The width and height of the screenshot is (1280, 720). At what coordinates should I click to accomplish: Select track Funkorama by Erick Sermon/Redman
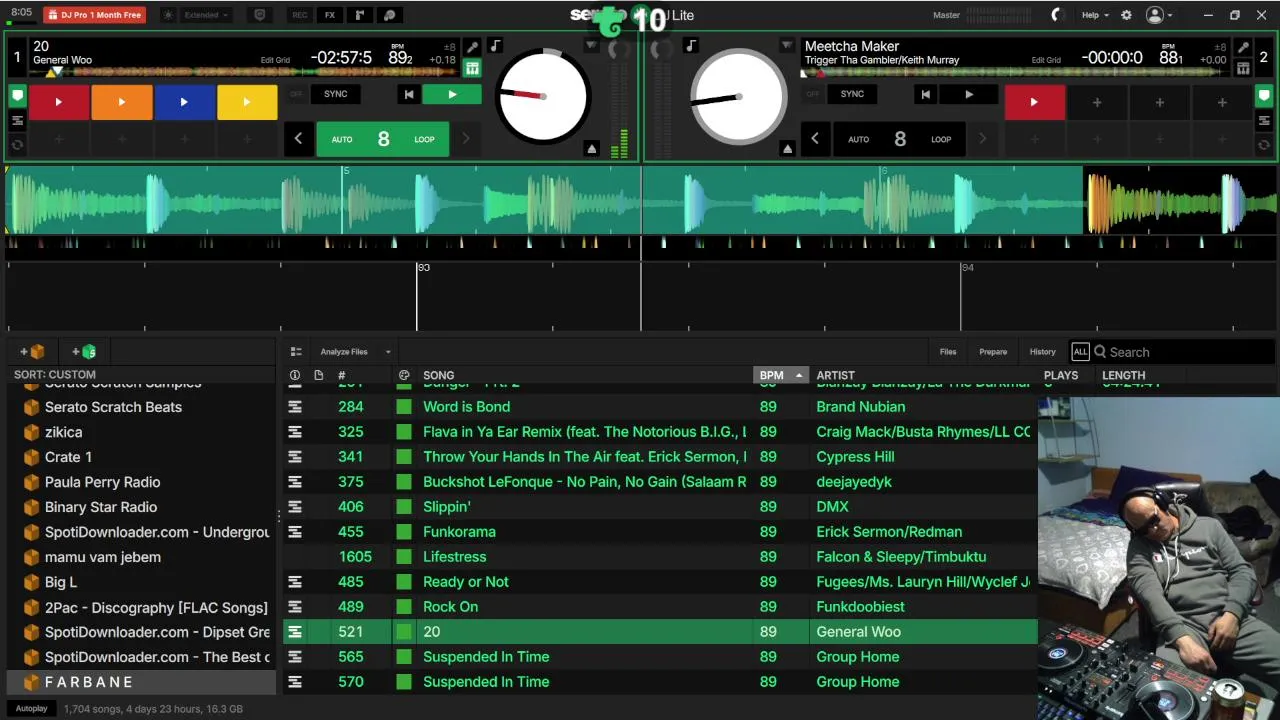point(660,532)
